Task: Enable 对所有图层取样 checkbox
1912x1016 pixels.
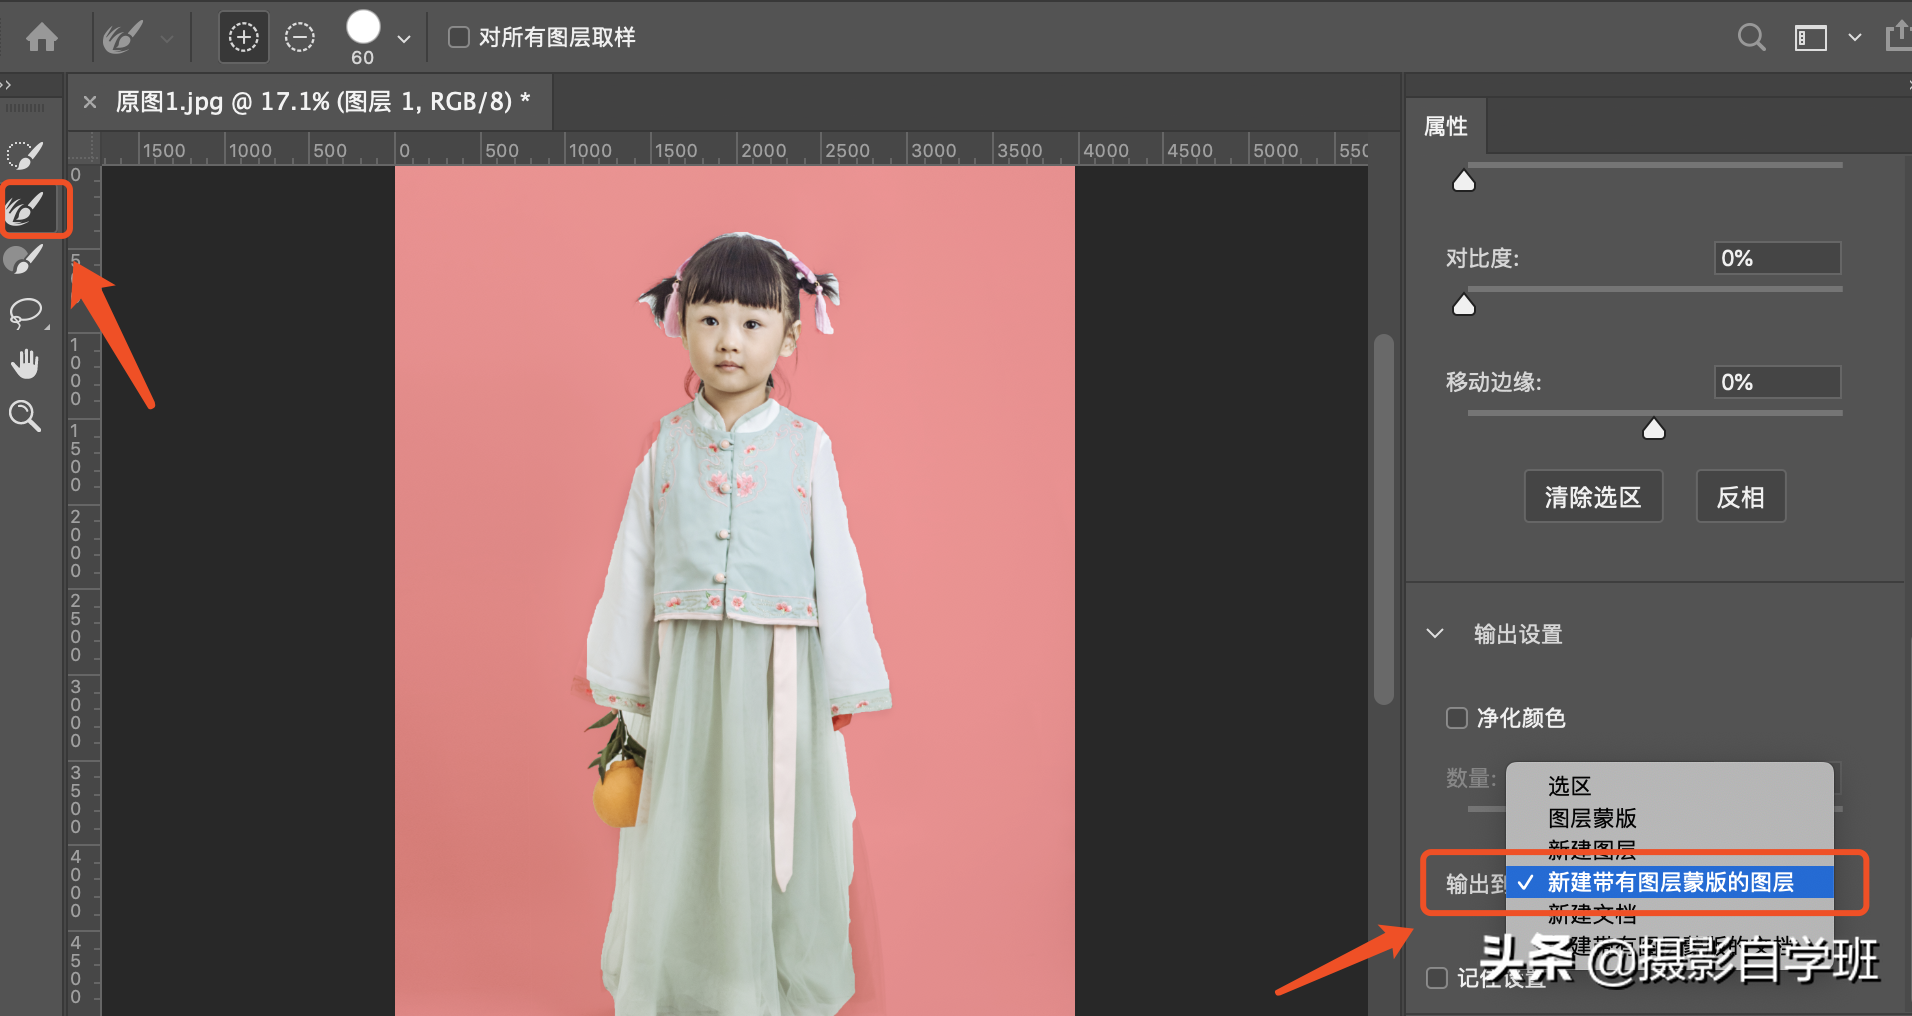Action: [x=459, y=38]
